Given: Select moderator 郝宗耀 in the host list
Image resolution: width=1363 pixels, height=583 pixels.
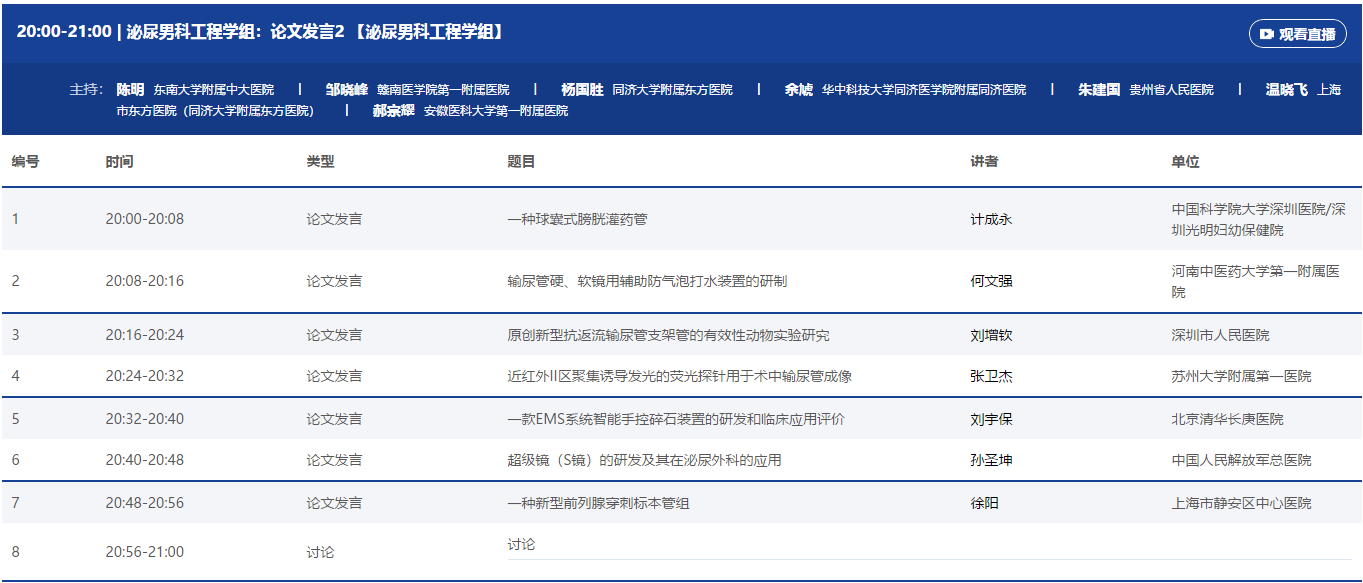Looking at the screenshot, I should 393,111.
